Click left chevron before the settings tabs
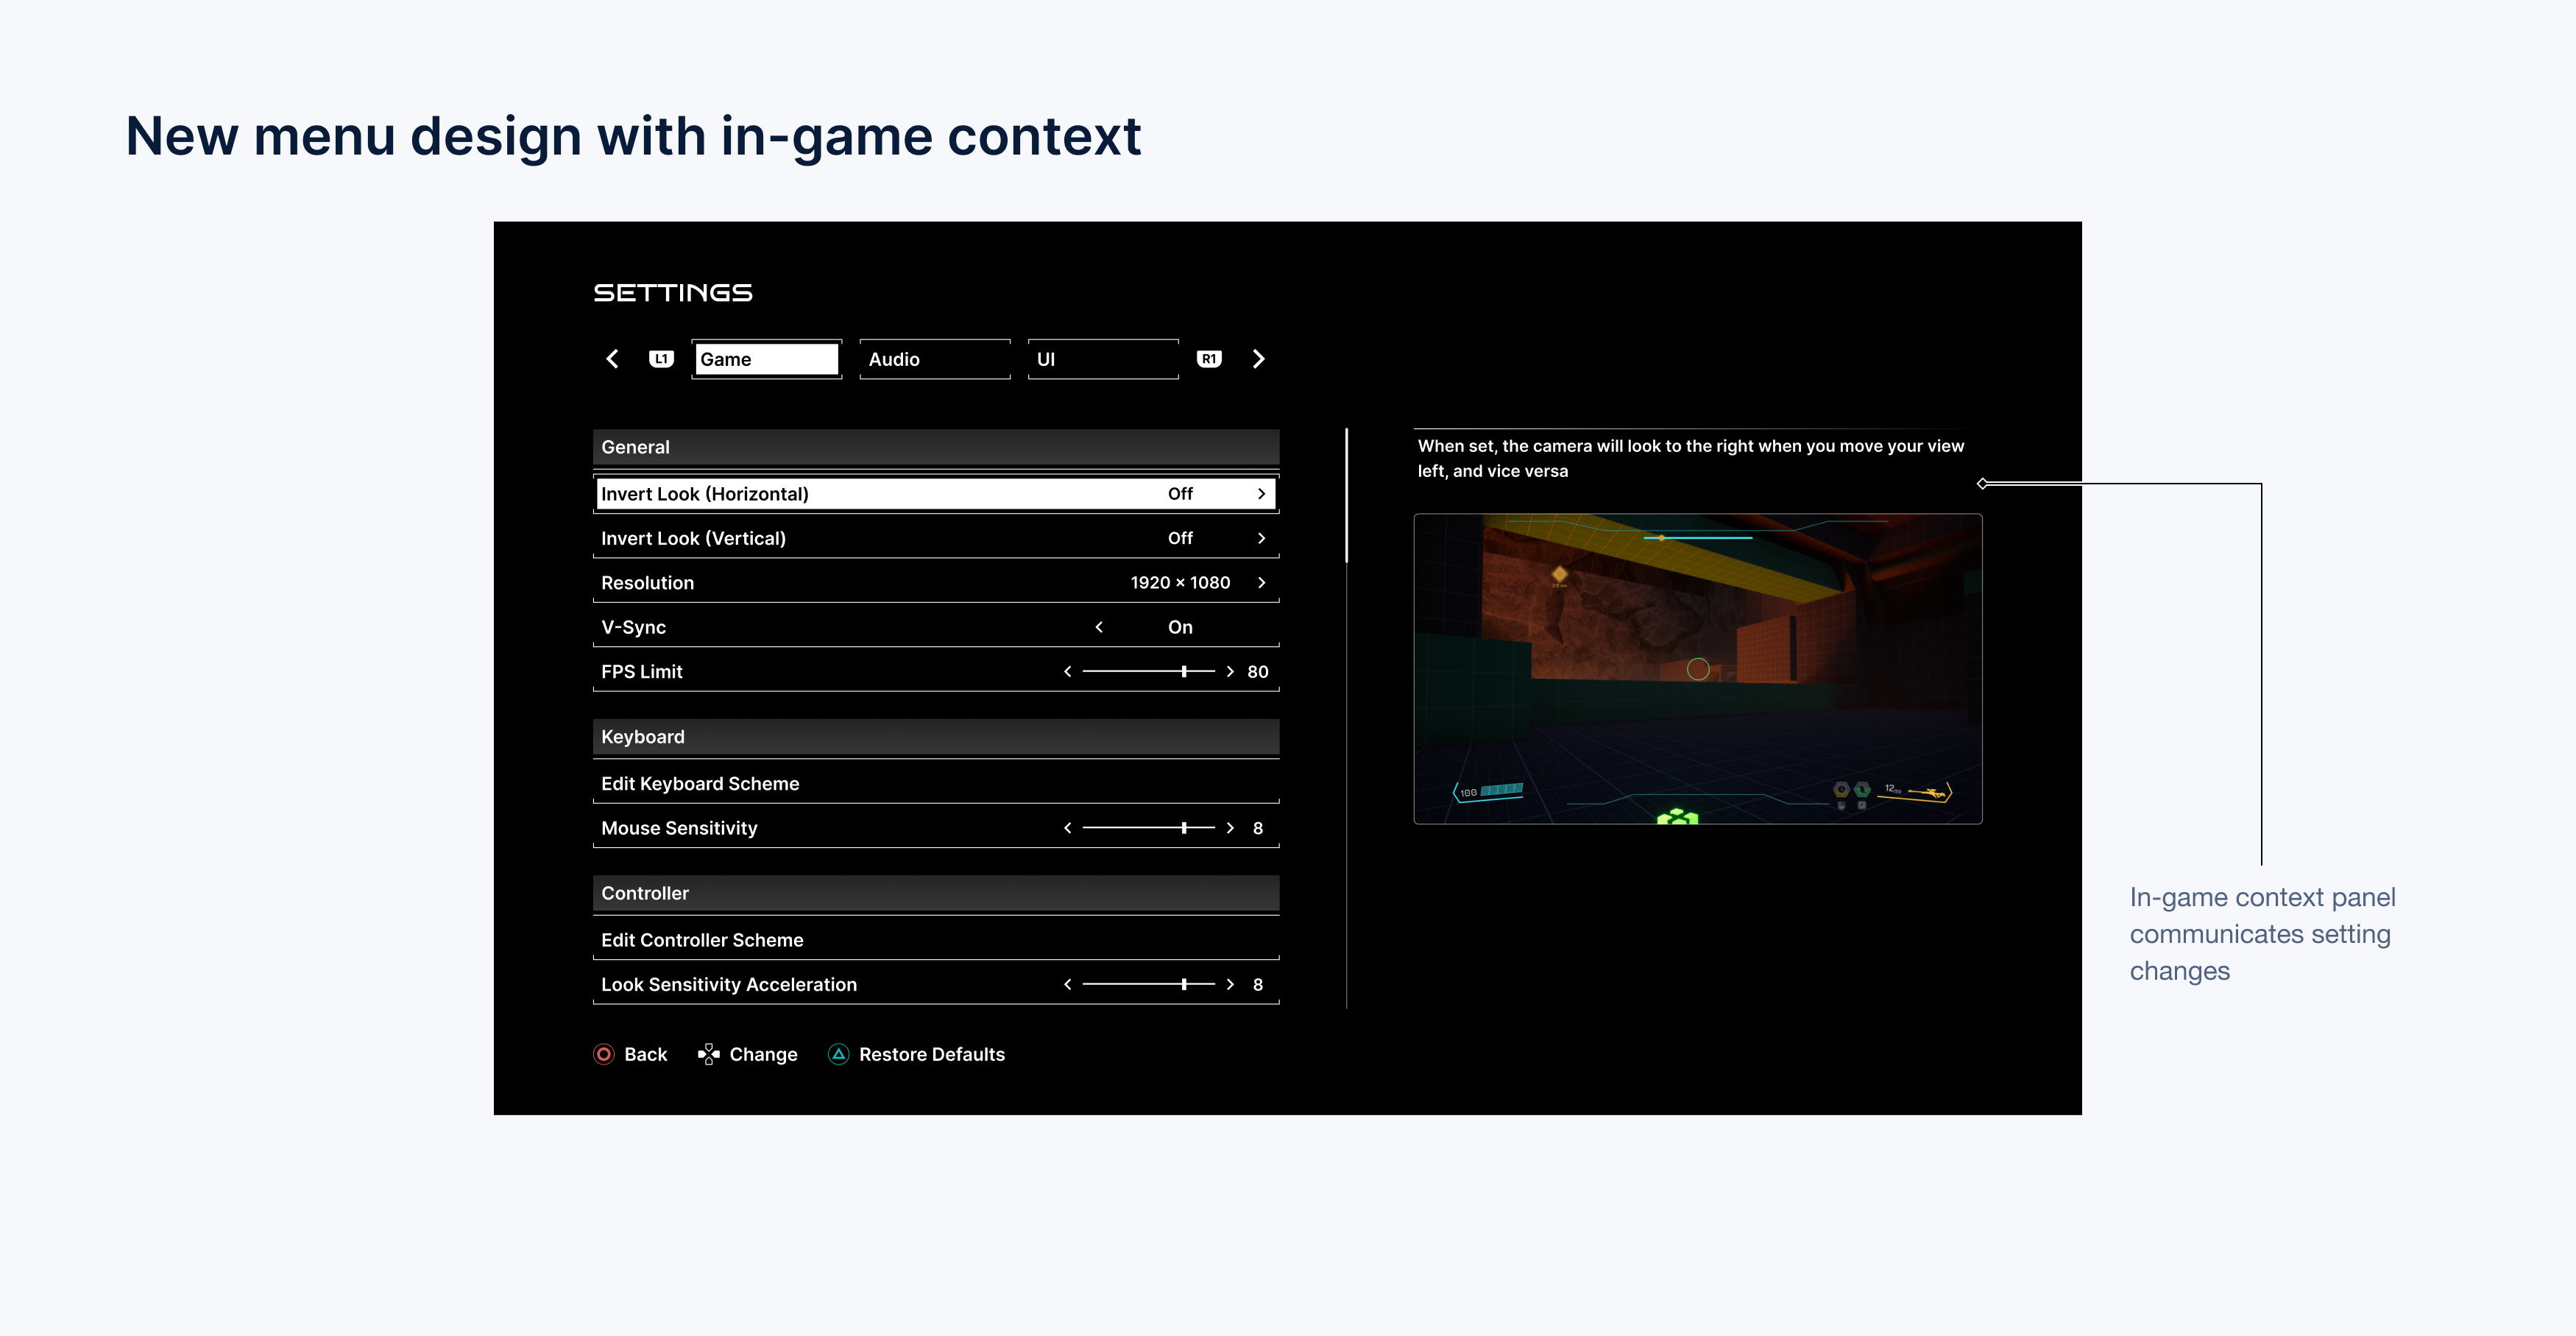Image resolution: width=2576 pixels, height=1336 pixels. click(613, 359)
